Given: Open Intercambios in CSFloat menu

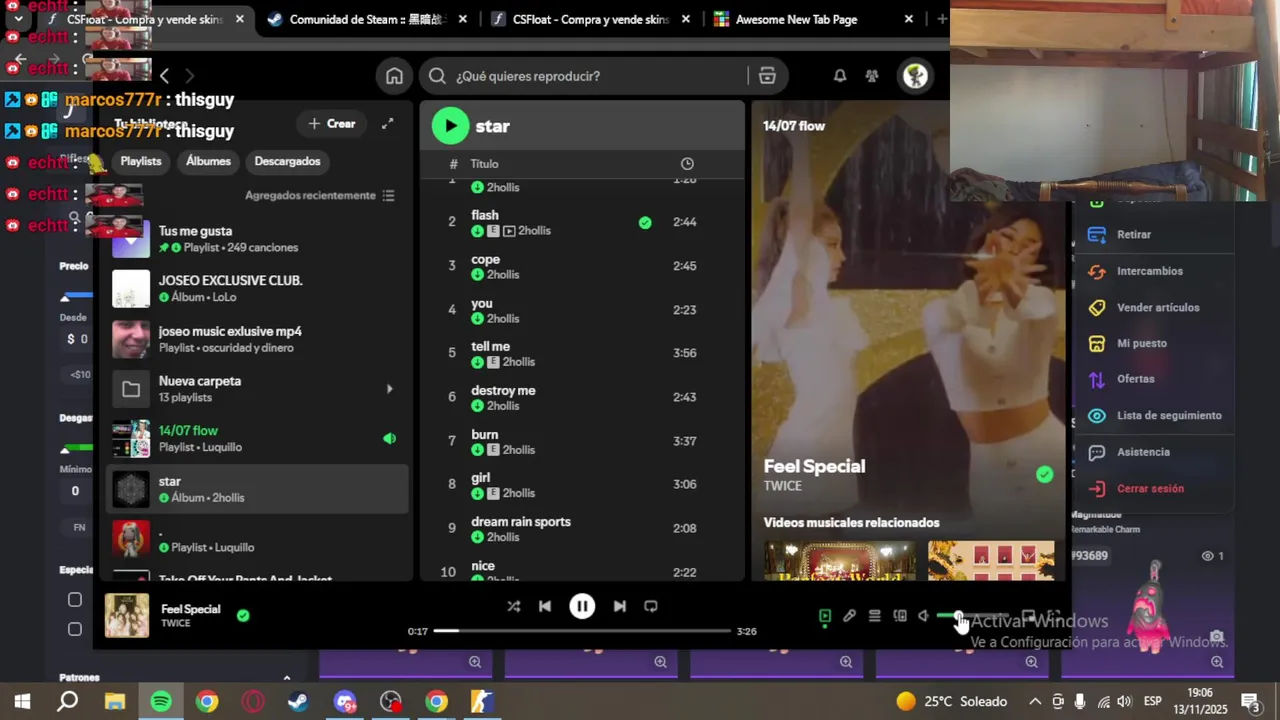Looking at the screenshot, I should point(1150,271).
